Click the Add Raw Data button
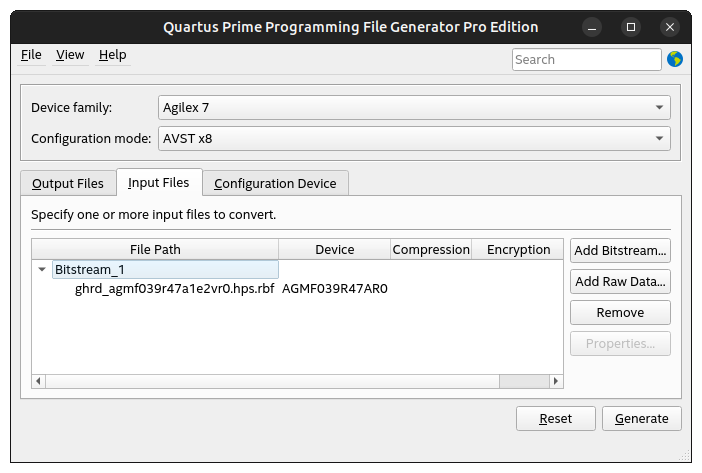 (x=620, y=282)
